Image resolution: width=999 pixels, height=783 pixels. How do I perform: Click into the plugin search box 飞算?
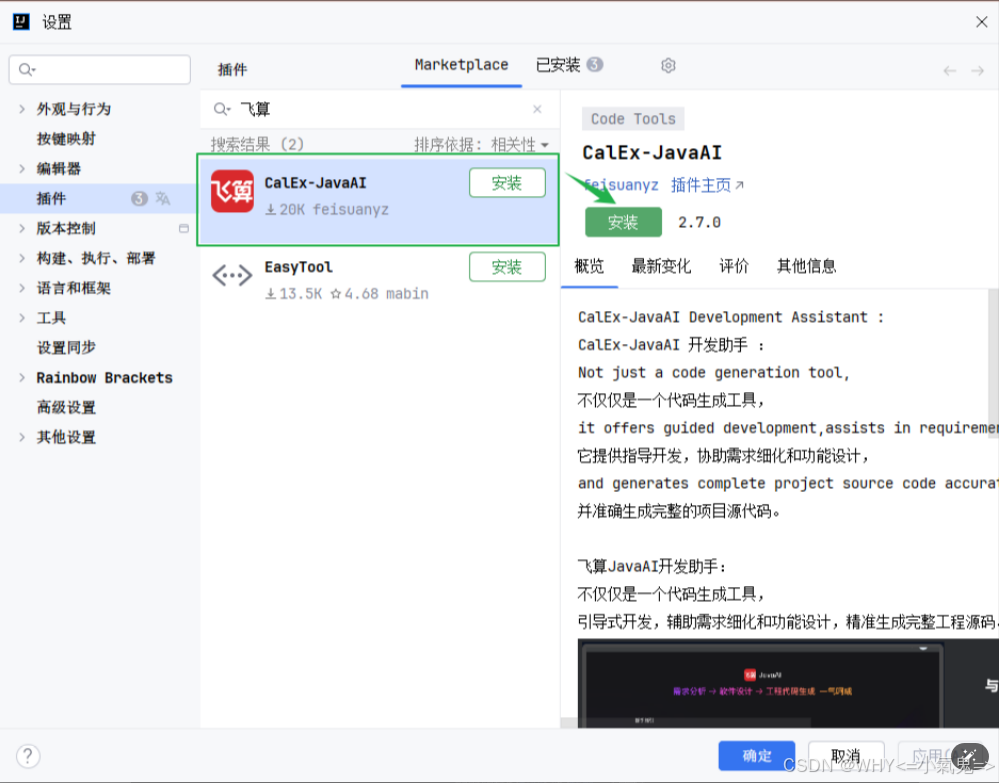point(380,109)
